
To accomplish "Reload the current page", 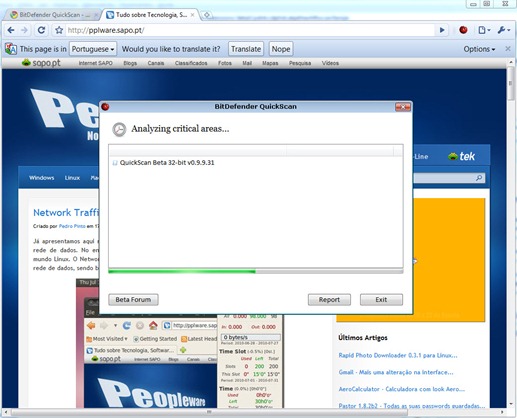I will pos(41,30).
